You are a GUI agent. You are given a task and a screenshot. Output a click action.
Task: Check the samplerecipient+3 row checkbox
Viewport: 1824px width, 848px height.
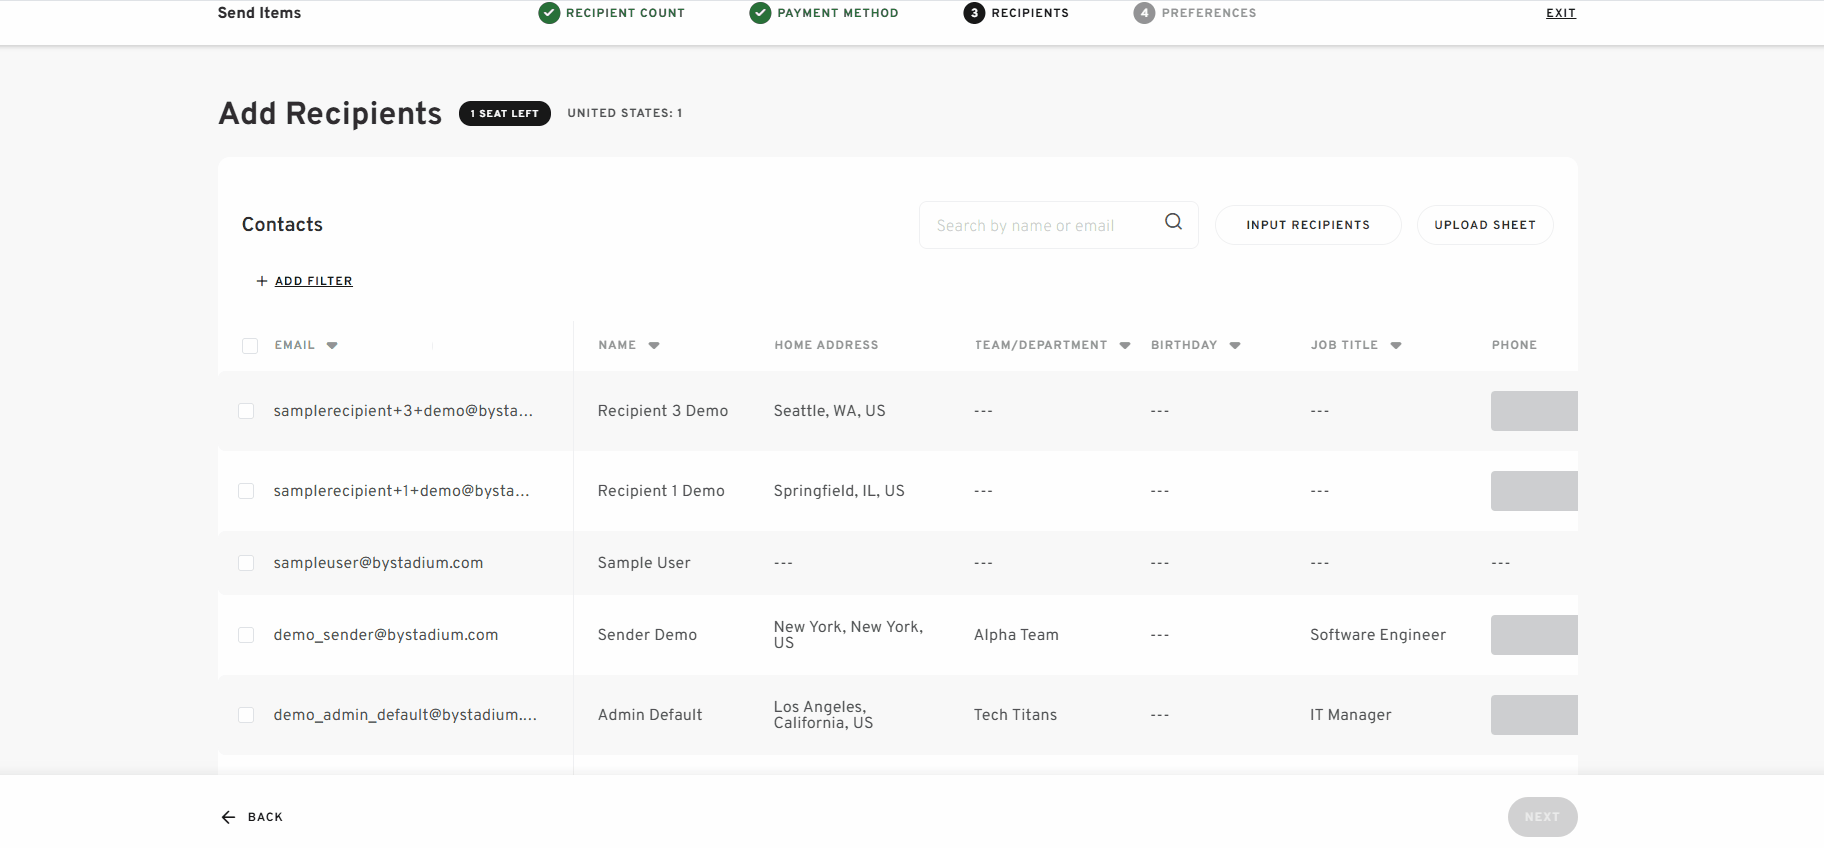[x=246, y=411]
